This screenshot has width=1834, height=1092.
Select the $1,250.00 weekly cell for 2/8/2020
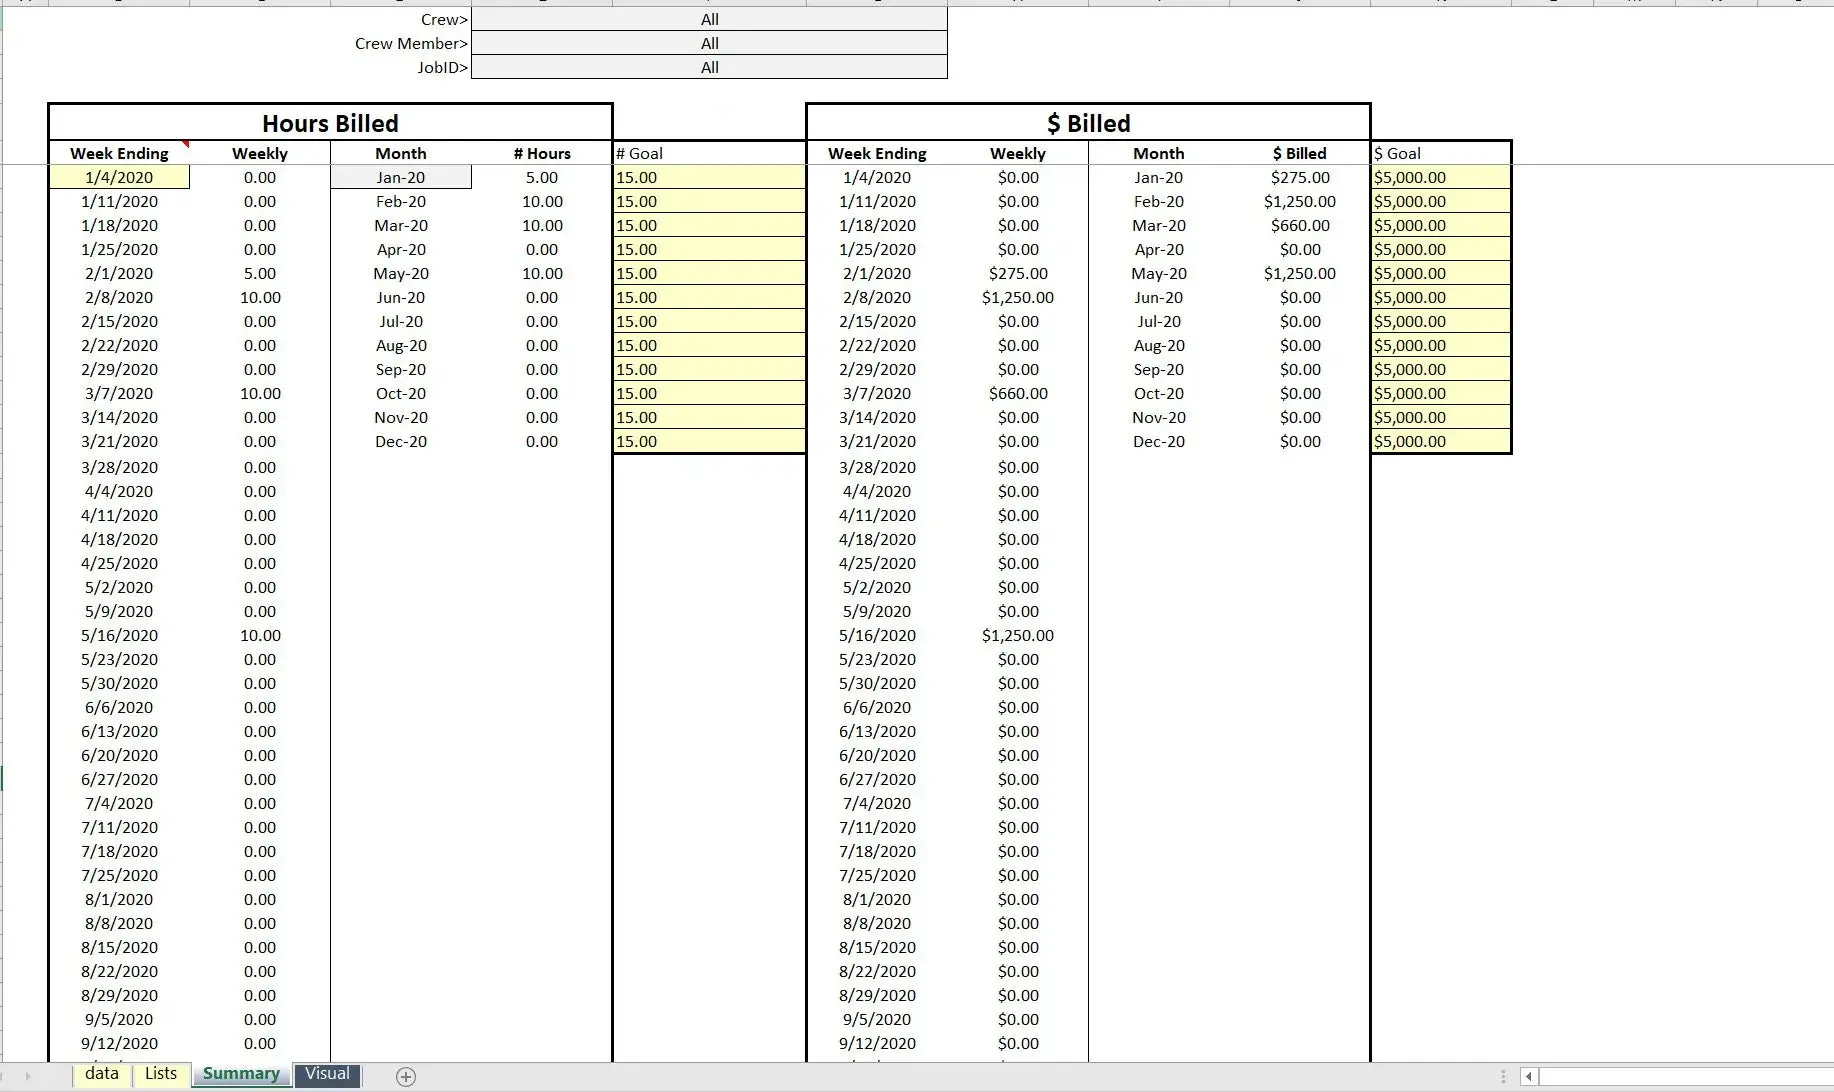click(1017, 297)
